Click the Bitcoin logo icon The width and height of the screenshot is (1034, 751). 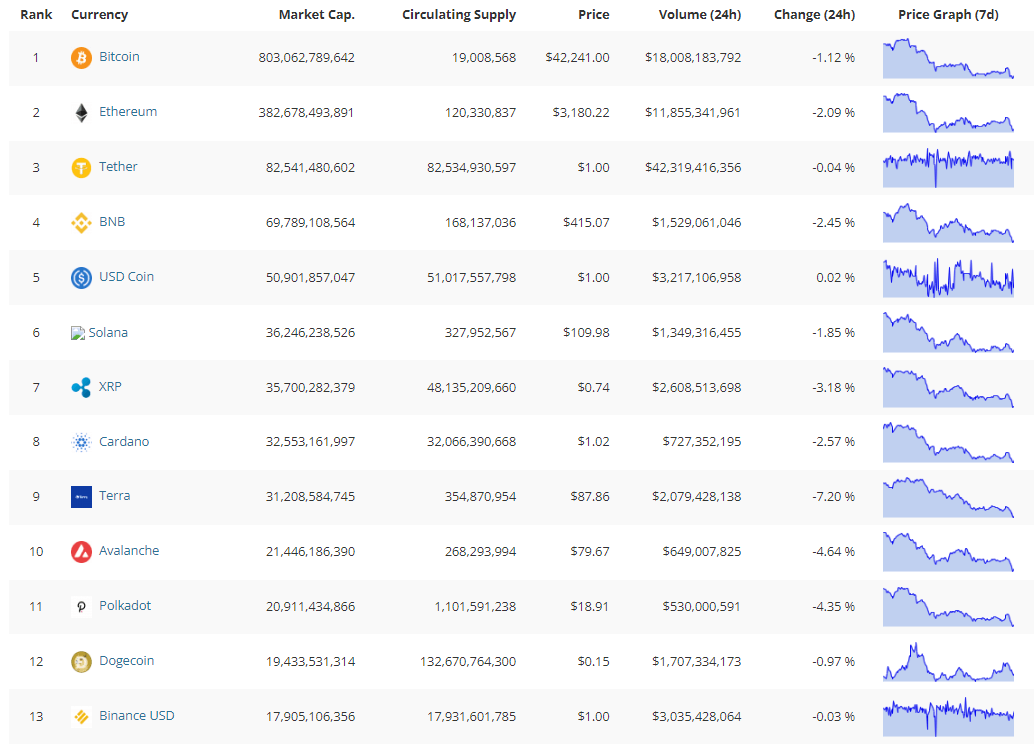coord(81,58)
